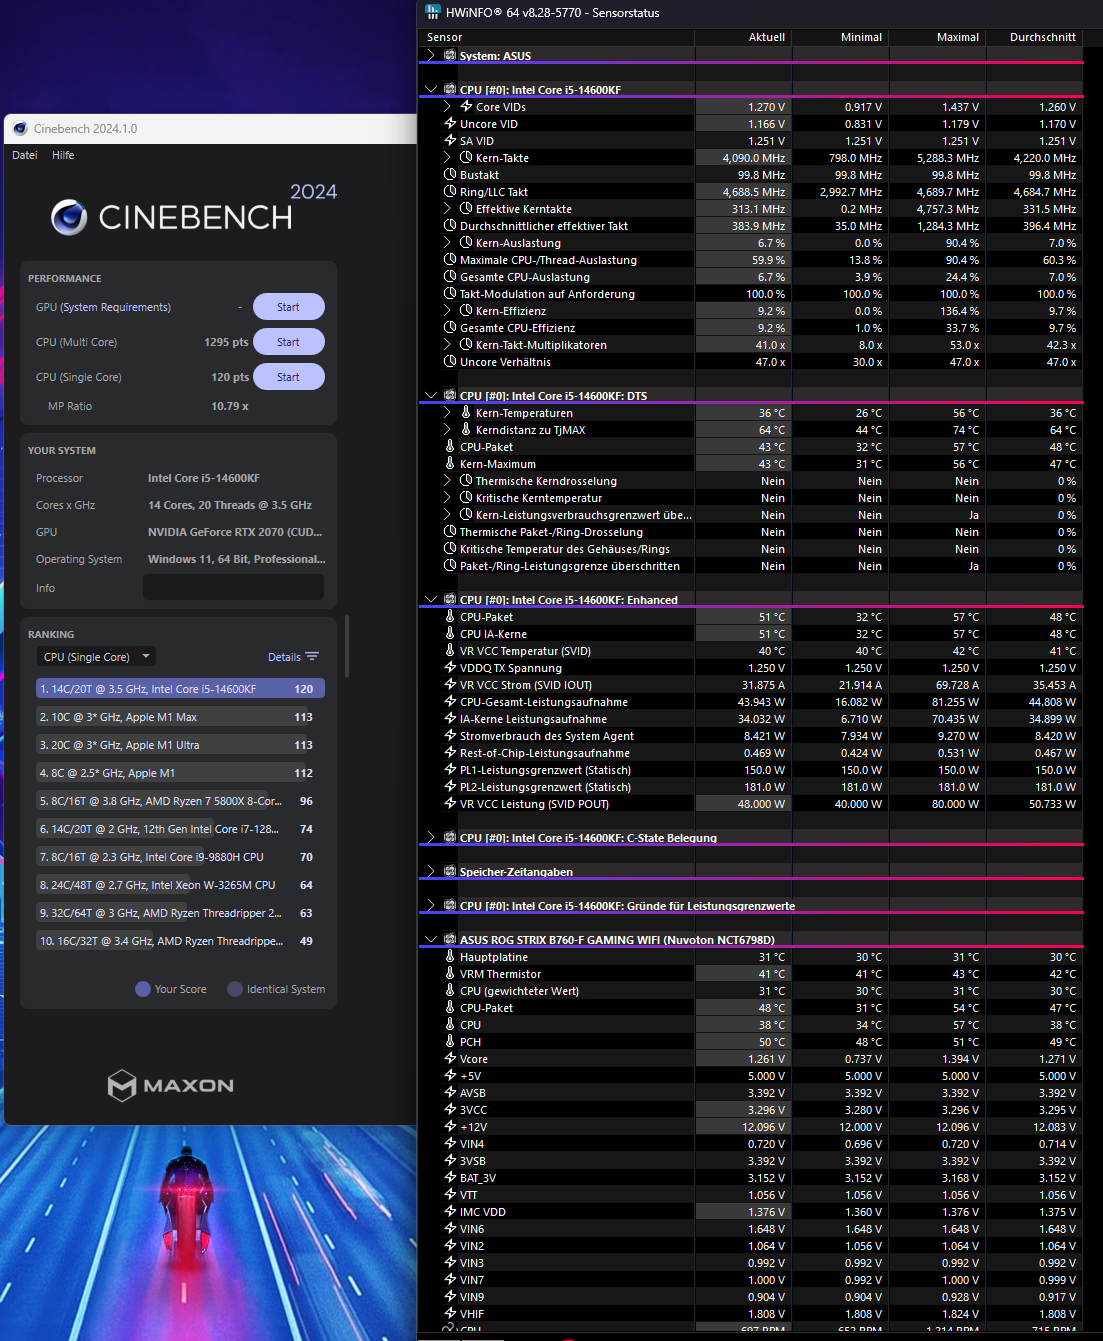The image size is (1103, 1341).
Task: Expand the Effektive Kerntakte row
Action: point(447,209)
